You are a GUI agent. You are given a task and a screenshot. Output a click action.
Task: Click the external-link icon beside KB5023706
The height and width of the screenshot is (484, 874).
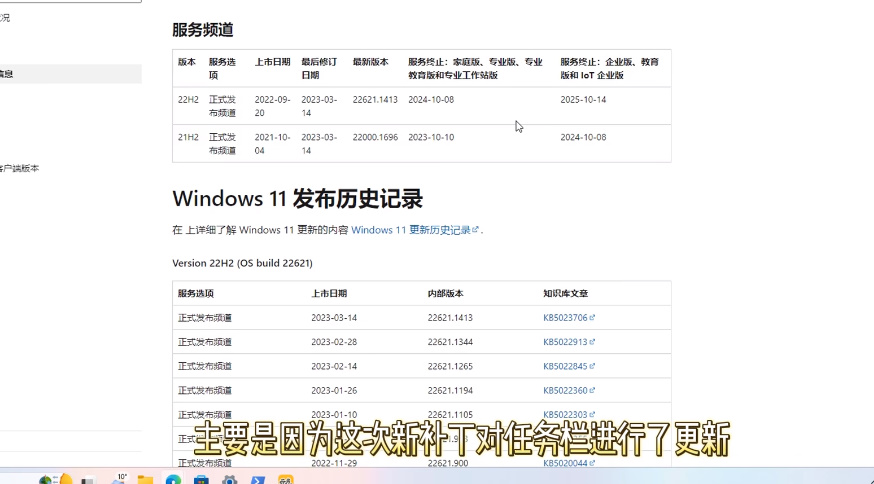pos(592,317)
